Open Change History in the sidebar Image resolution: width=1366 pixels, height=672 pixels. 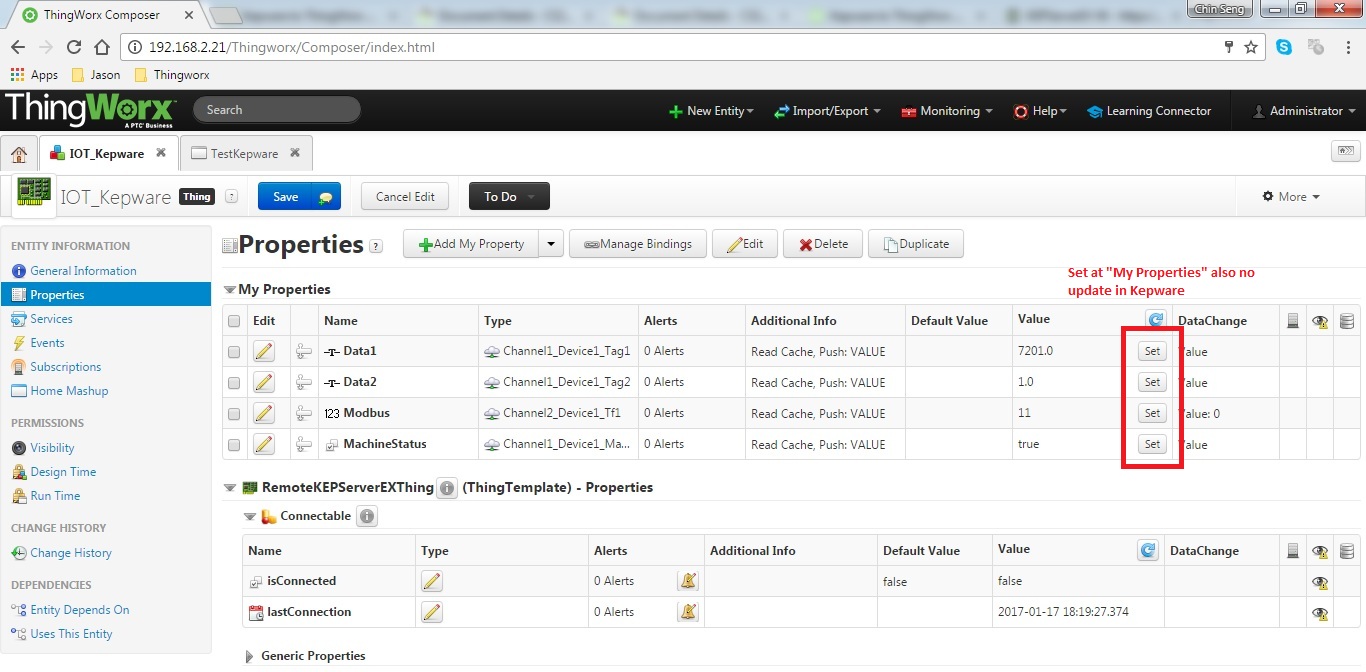(x=71, y=553)
